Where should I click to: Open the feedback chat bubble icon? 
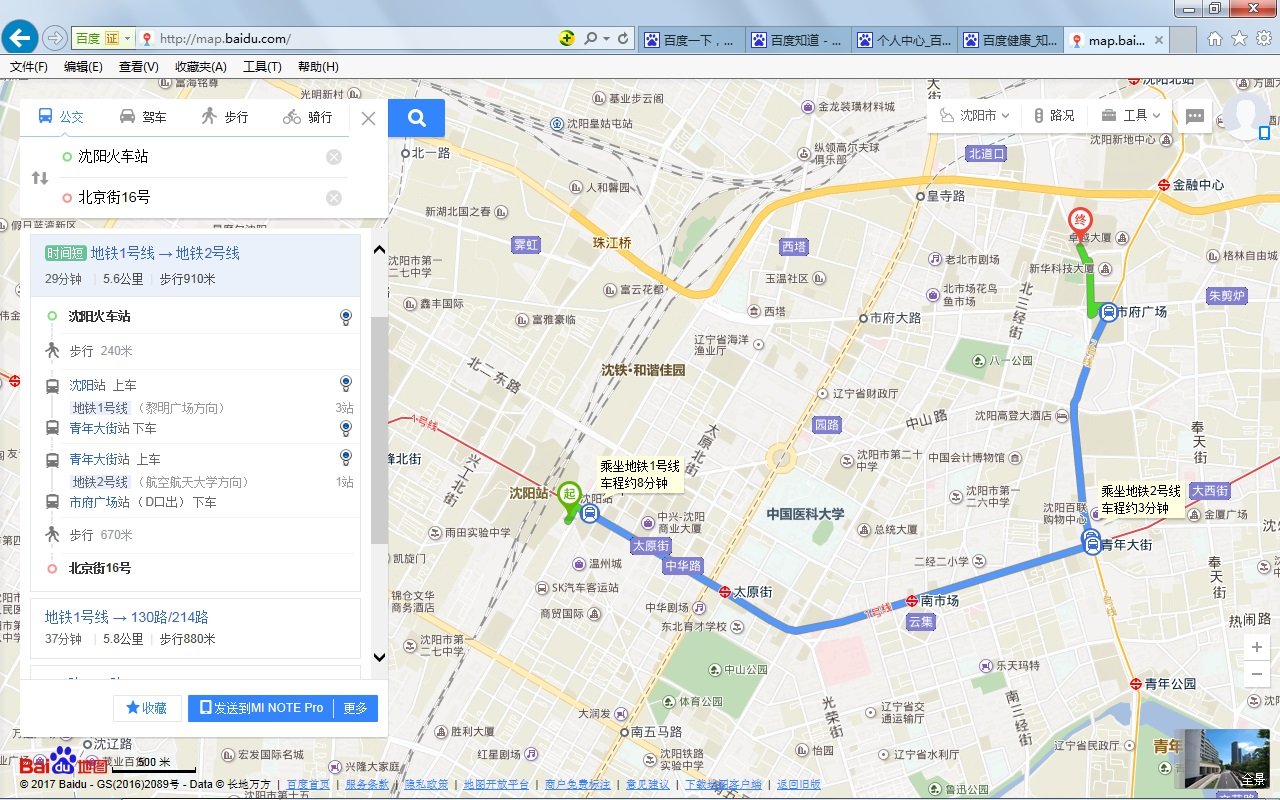click(x=1195, y=117)
